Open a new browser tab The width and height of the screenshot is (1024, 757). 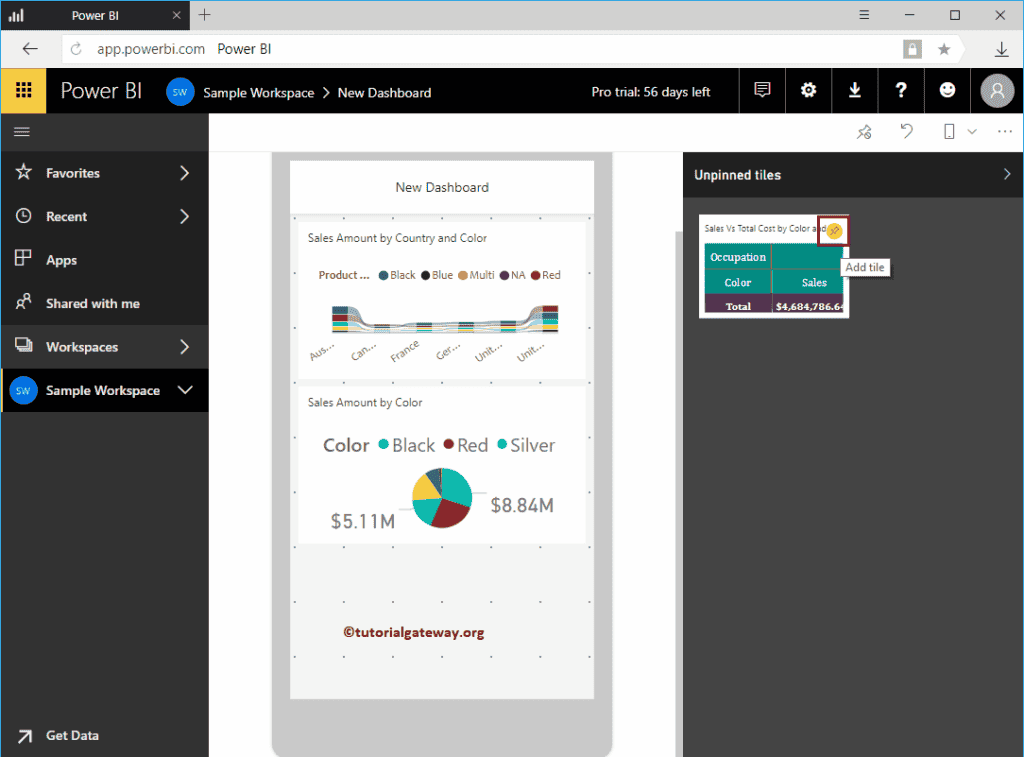[x=204, y=15]
